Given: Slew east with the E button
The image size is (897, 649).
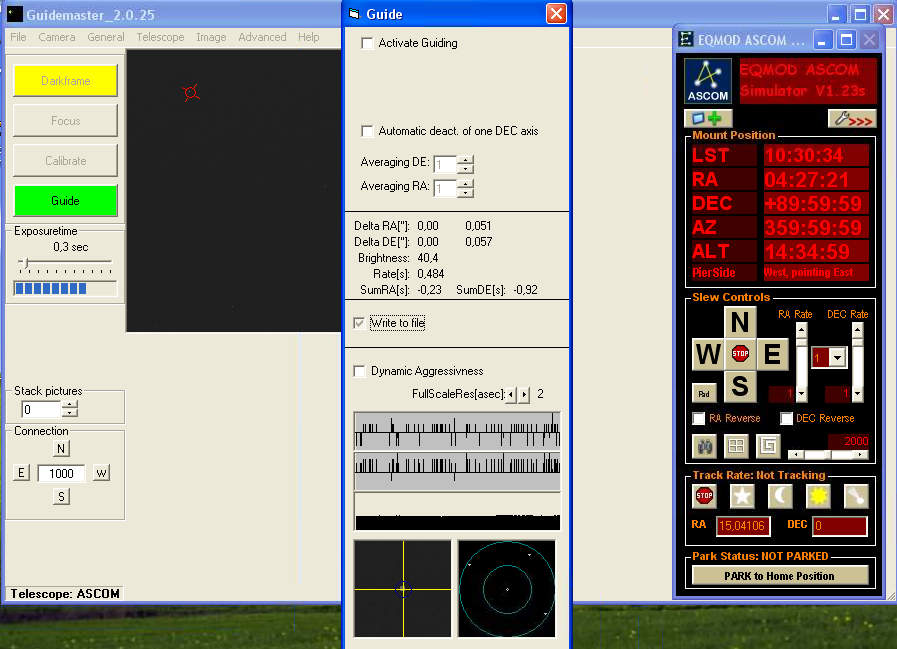Looking at the screenshot, I should click(772, 354).
